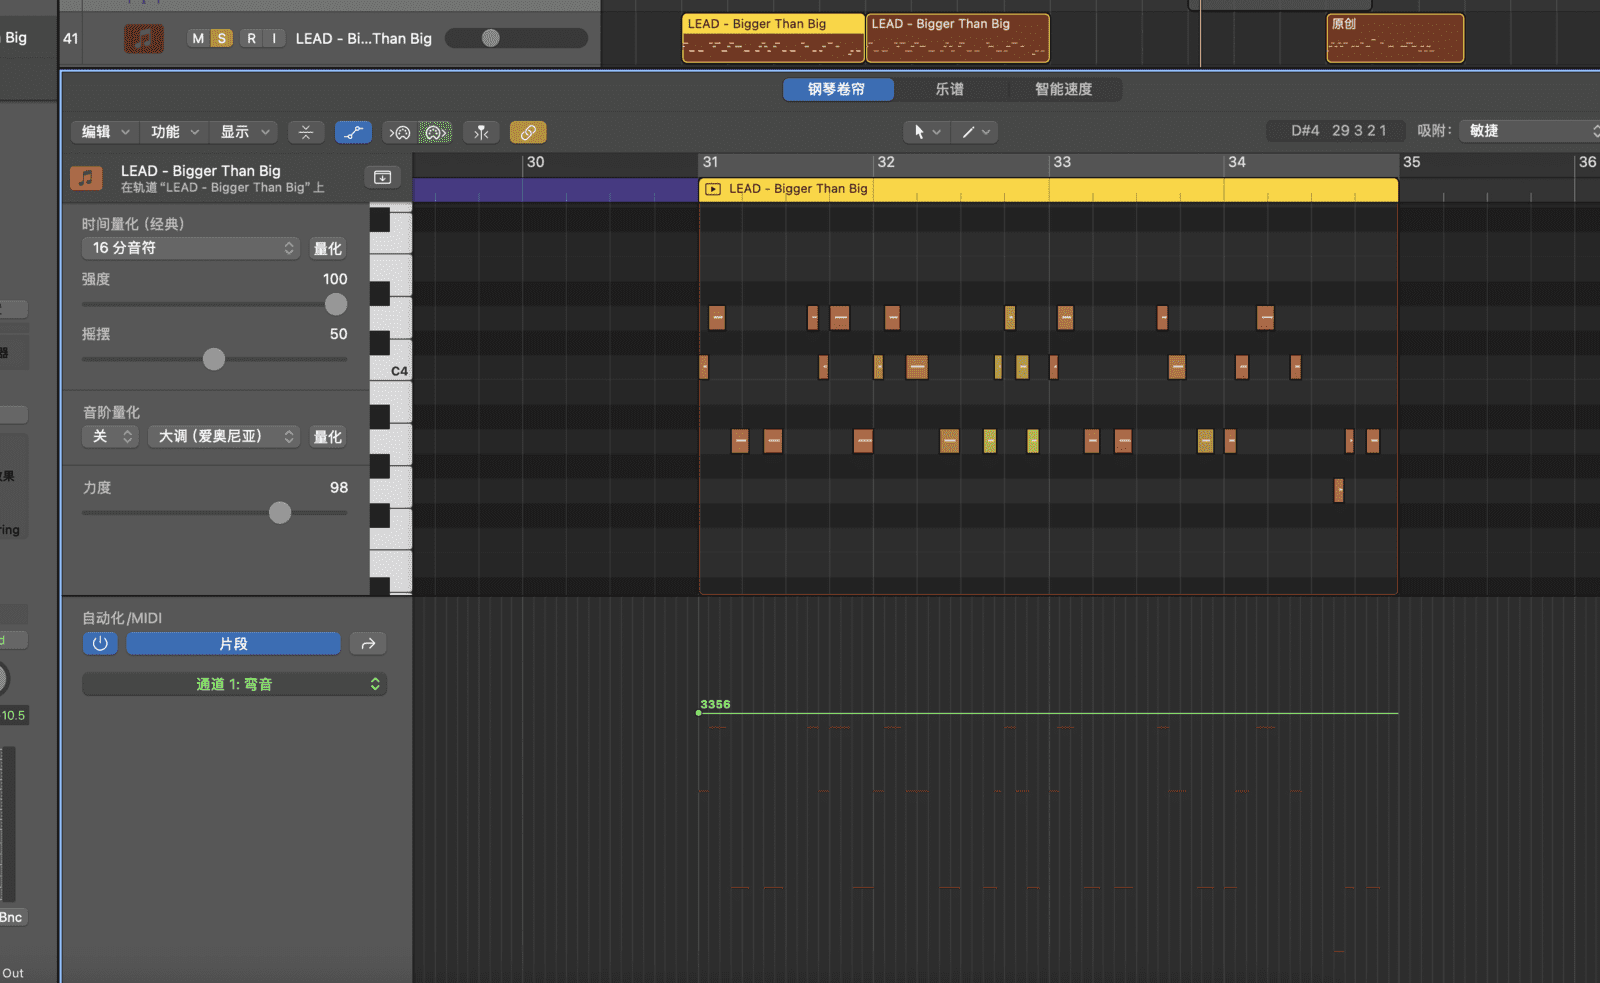Toggle automation power button
1600x983 pixels.
coord(100,644)
